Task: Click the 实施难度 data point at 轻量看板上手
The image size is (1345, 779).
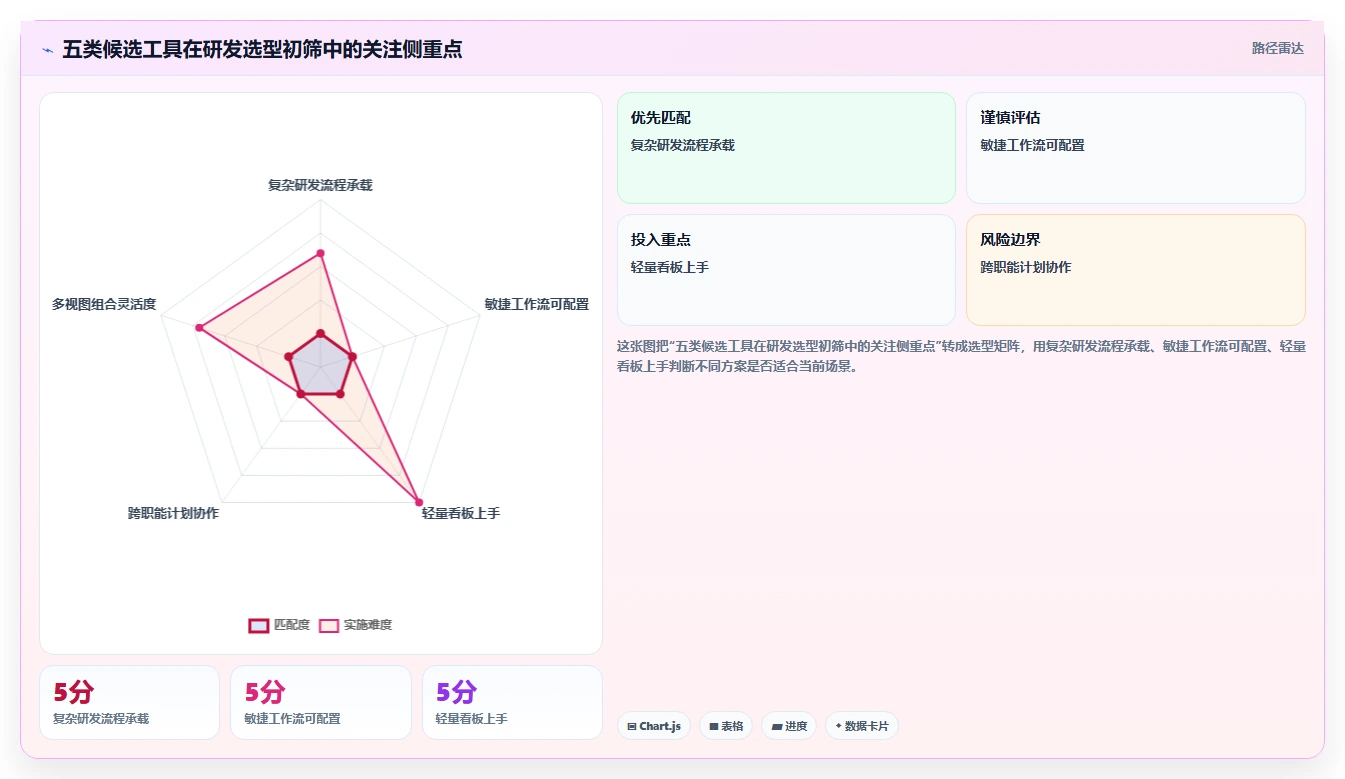Action: click(x=419, y=502)
